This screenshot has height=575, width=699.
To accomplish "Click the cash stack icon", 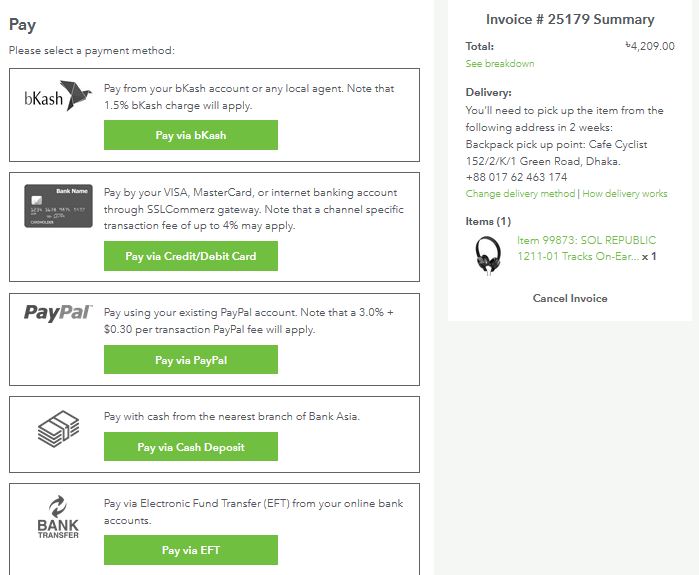I will tap(58, 428).
